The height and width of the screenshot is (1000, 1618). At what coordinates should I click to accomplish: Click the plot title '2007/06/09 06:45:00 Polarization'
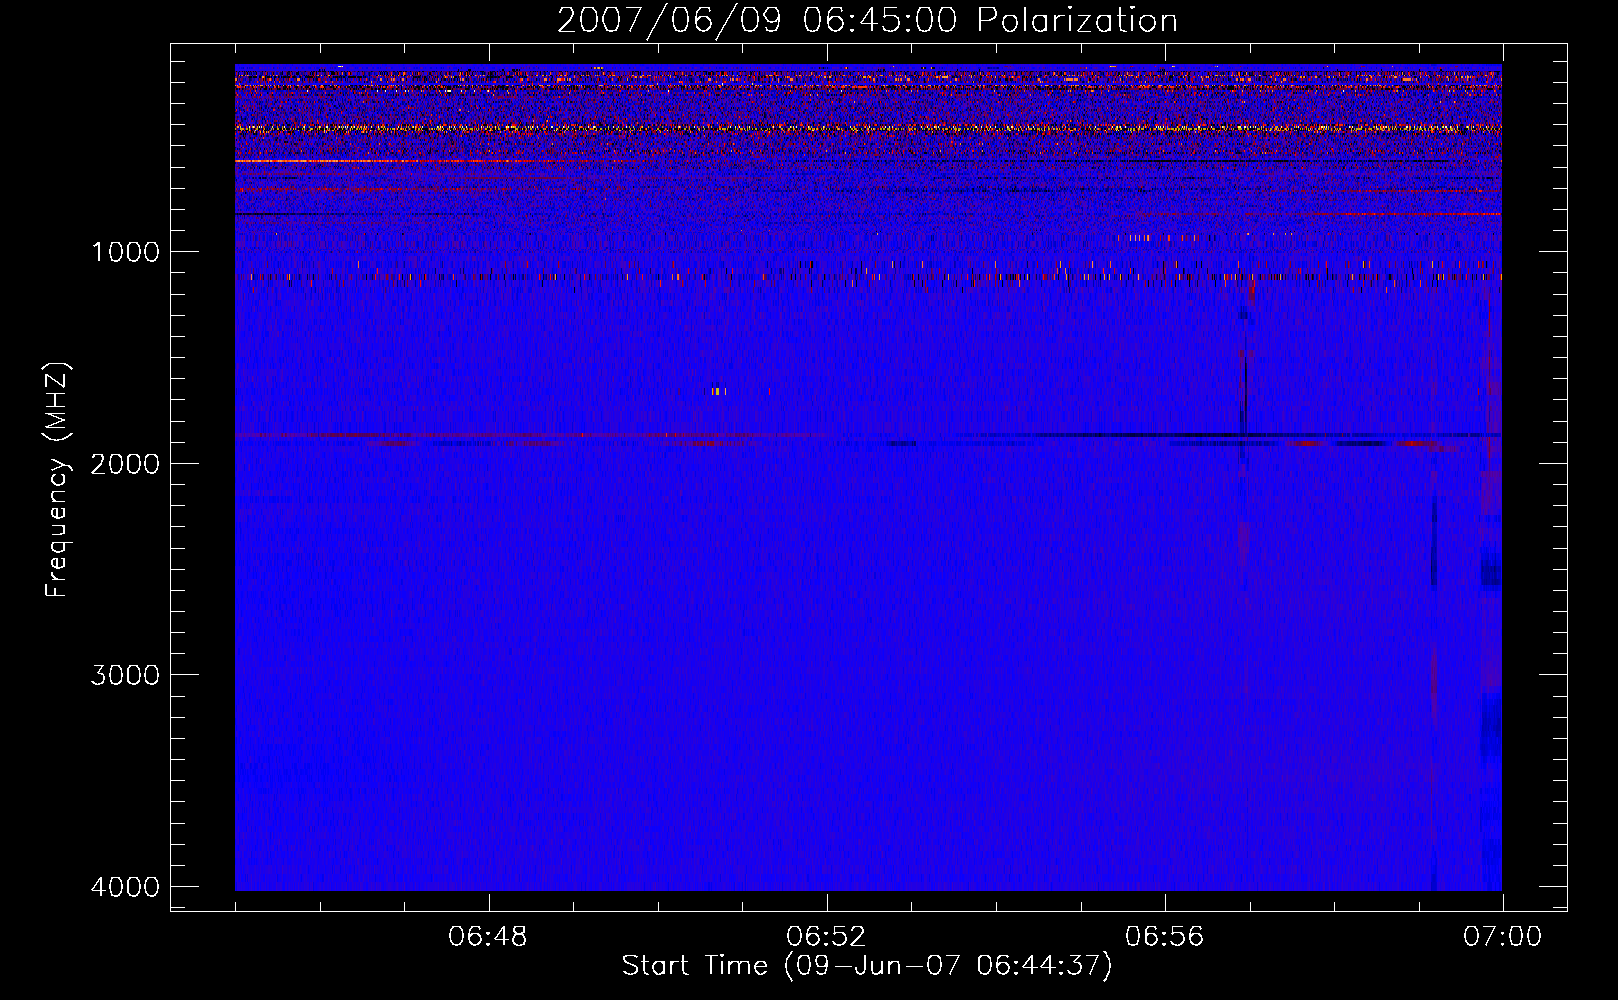click(x=867, y=20)
